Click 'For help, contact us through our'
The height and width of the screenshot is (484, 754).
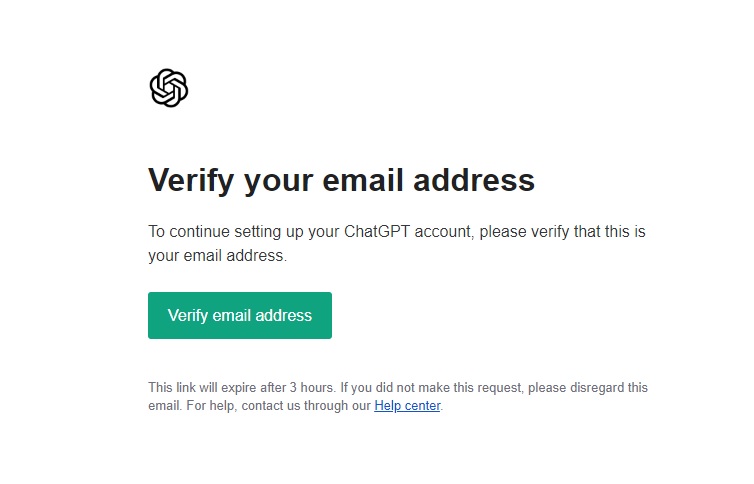tap(278, 406)
